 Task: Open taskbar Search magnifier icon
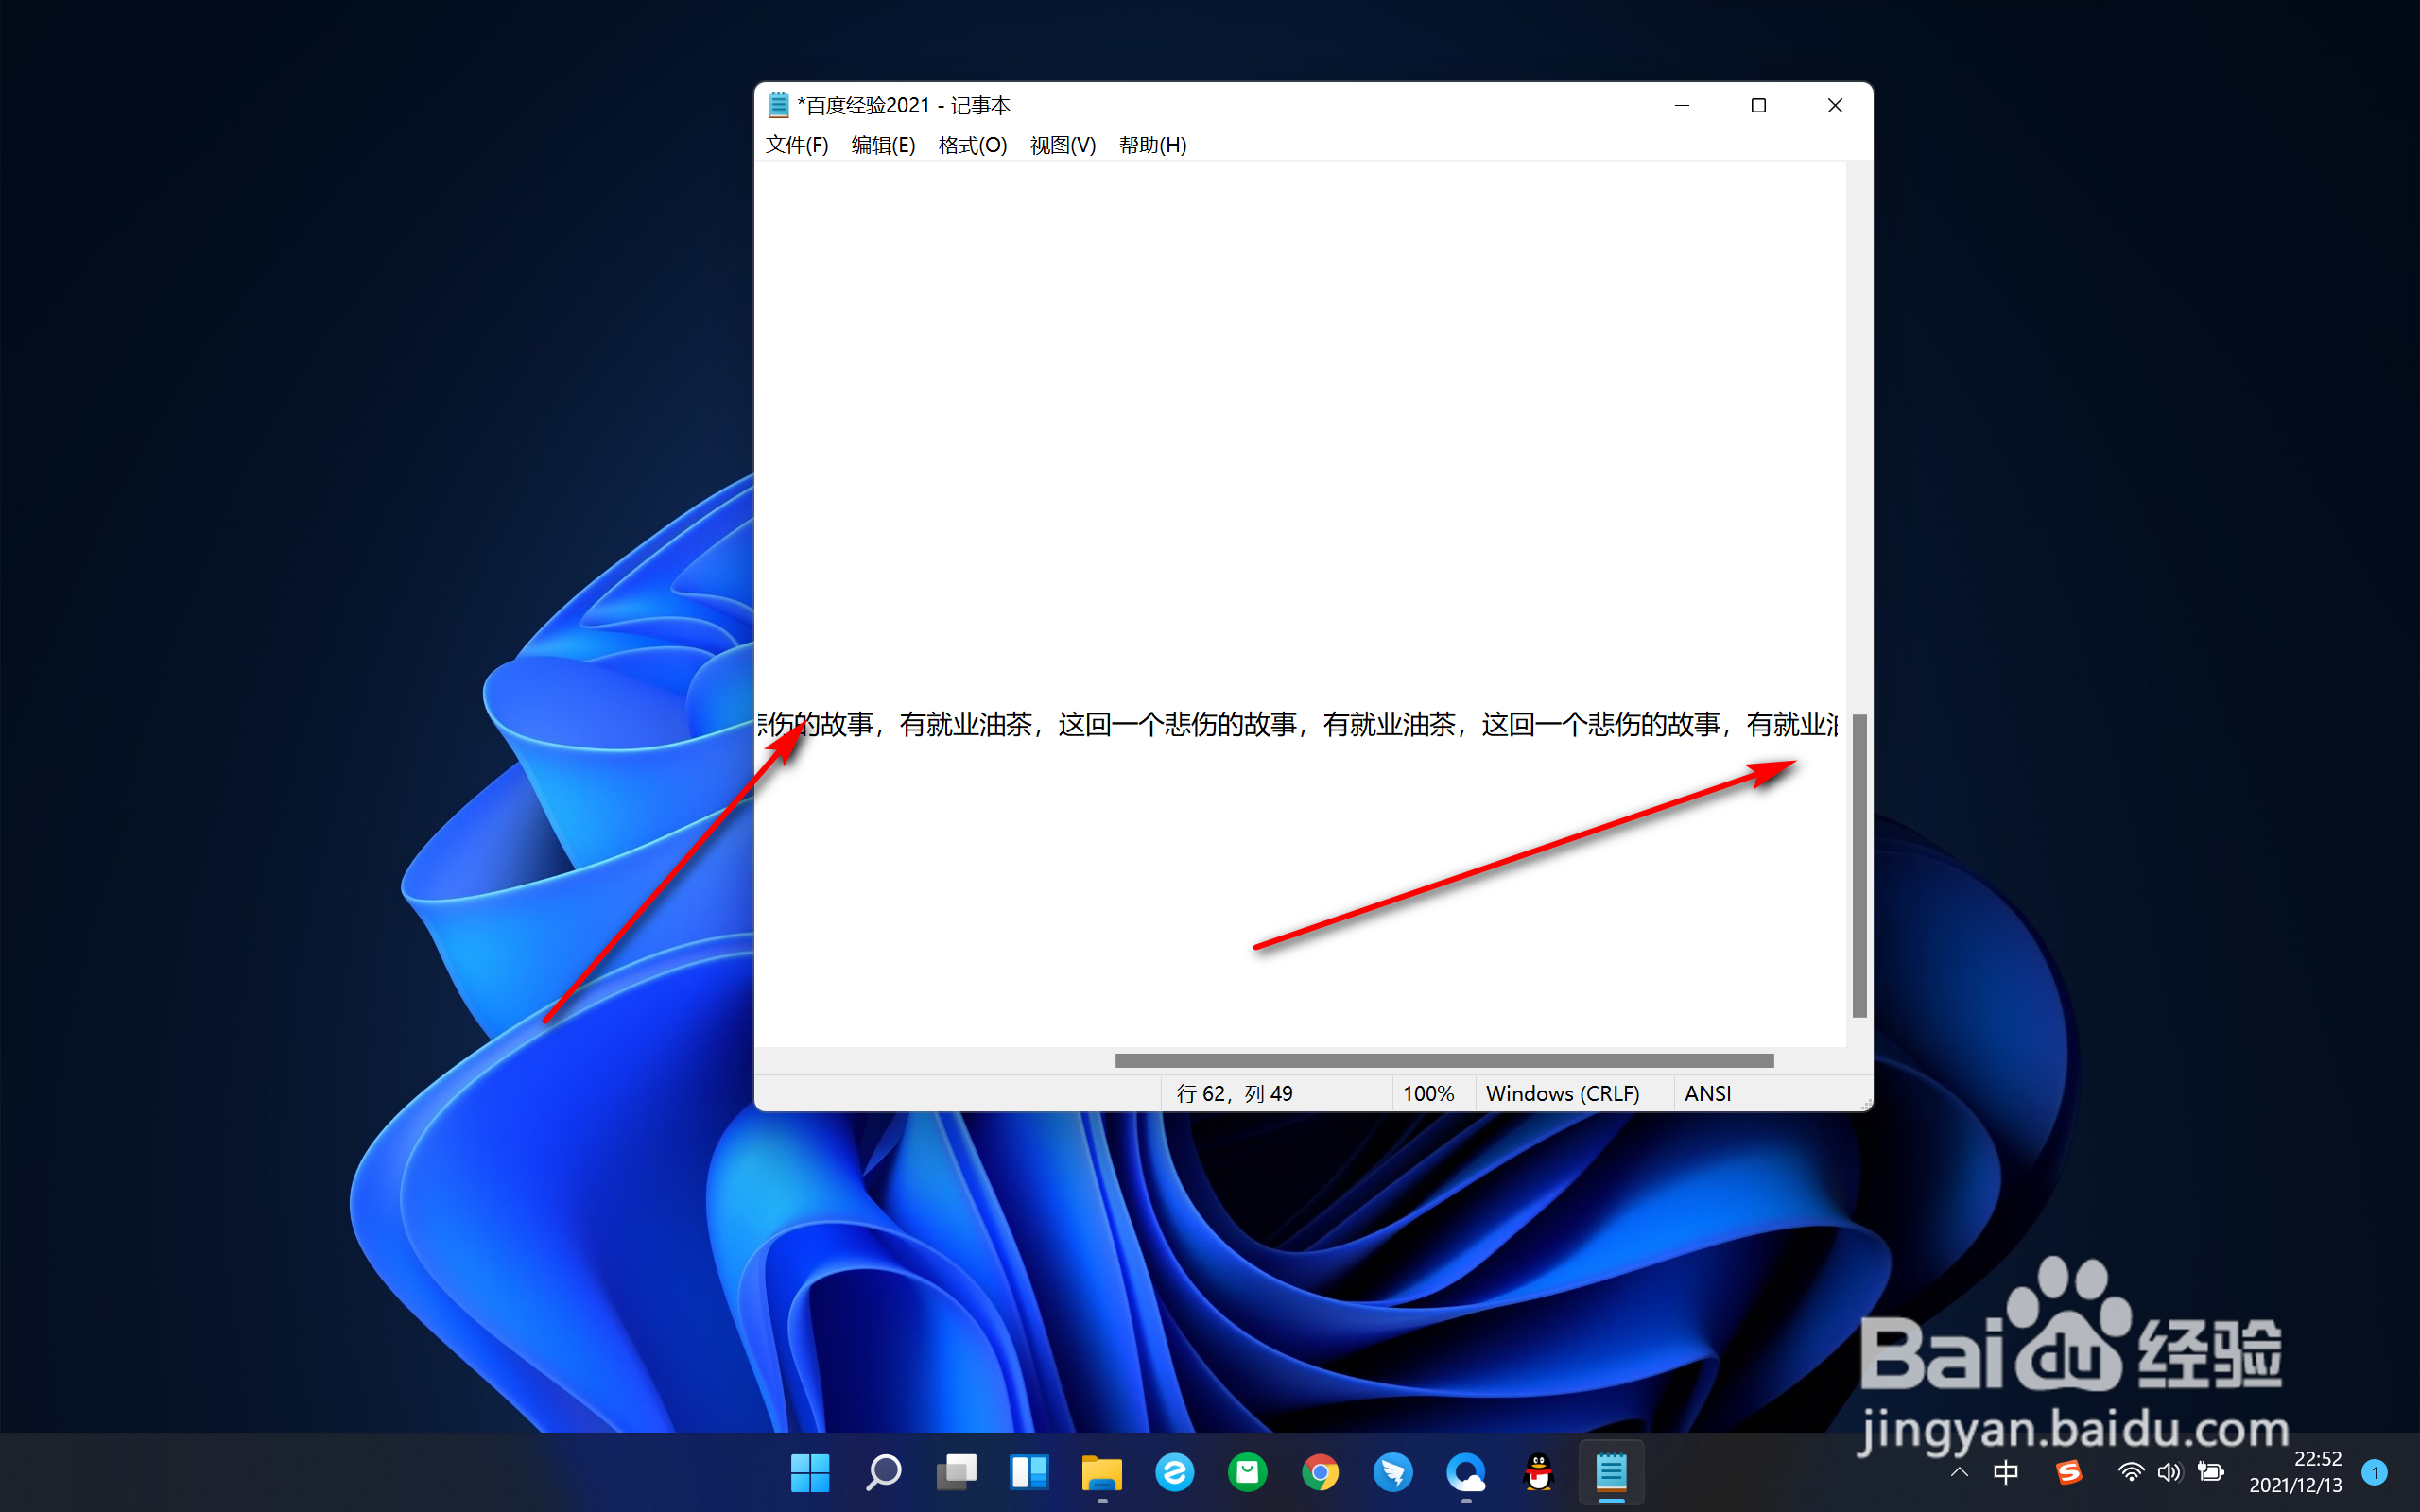tap(883, 1472)
